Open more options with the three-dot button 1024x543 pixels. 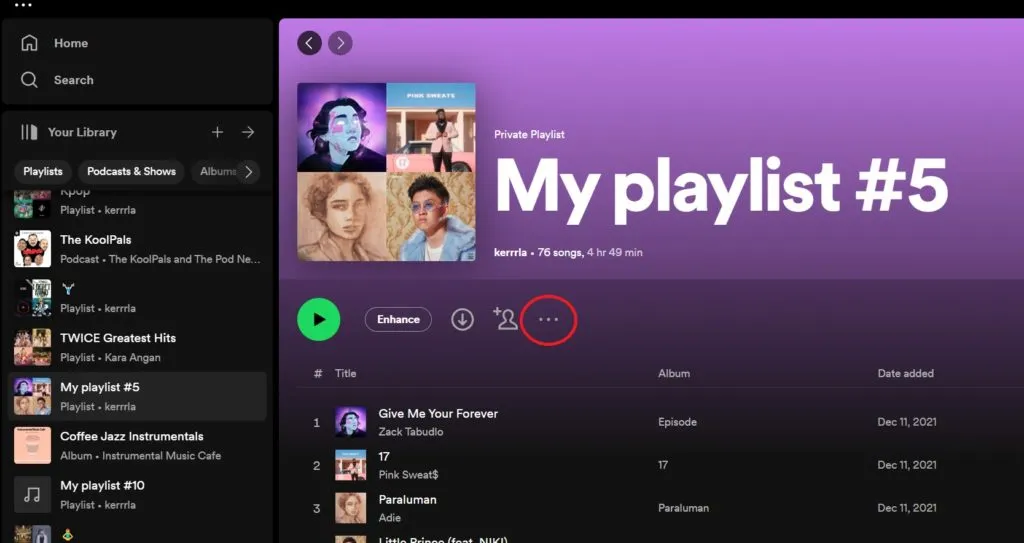tap(548, 320)
